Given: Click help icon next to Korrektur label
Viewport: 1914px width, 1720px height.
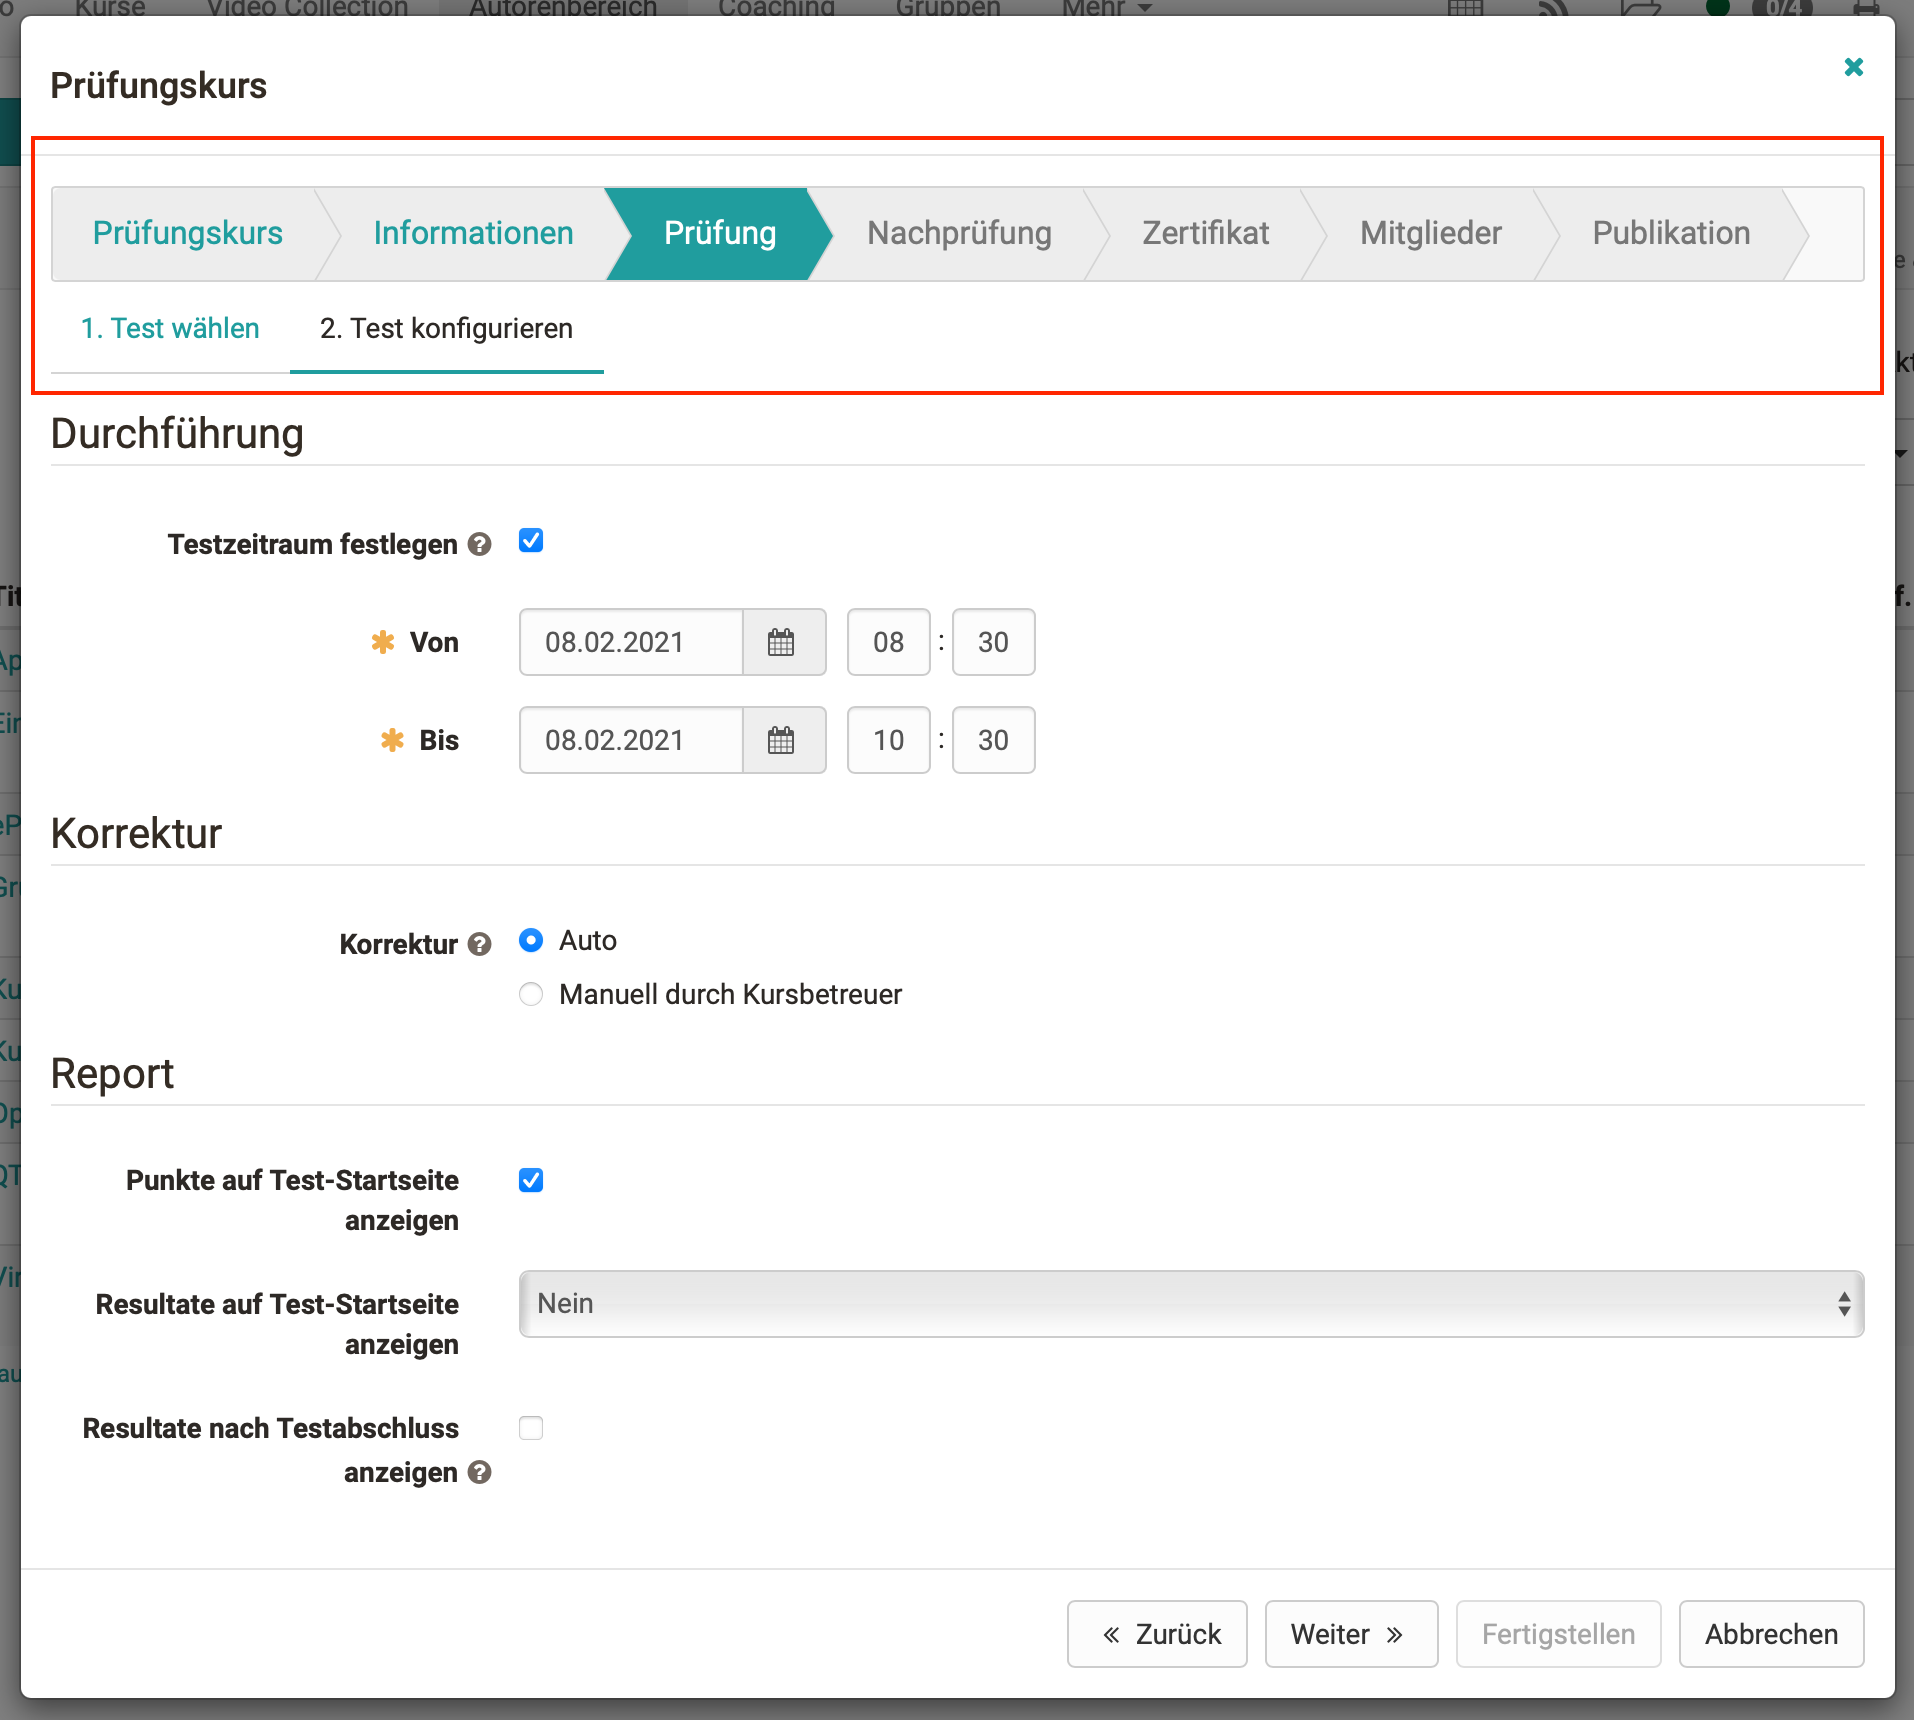Looking at the screenshot, I should (480, 944).
